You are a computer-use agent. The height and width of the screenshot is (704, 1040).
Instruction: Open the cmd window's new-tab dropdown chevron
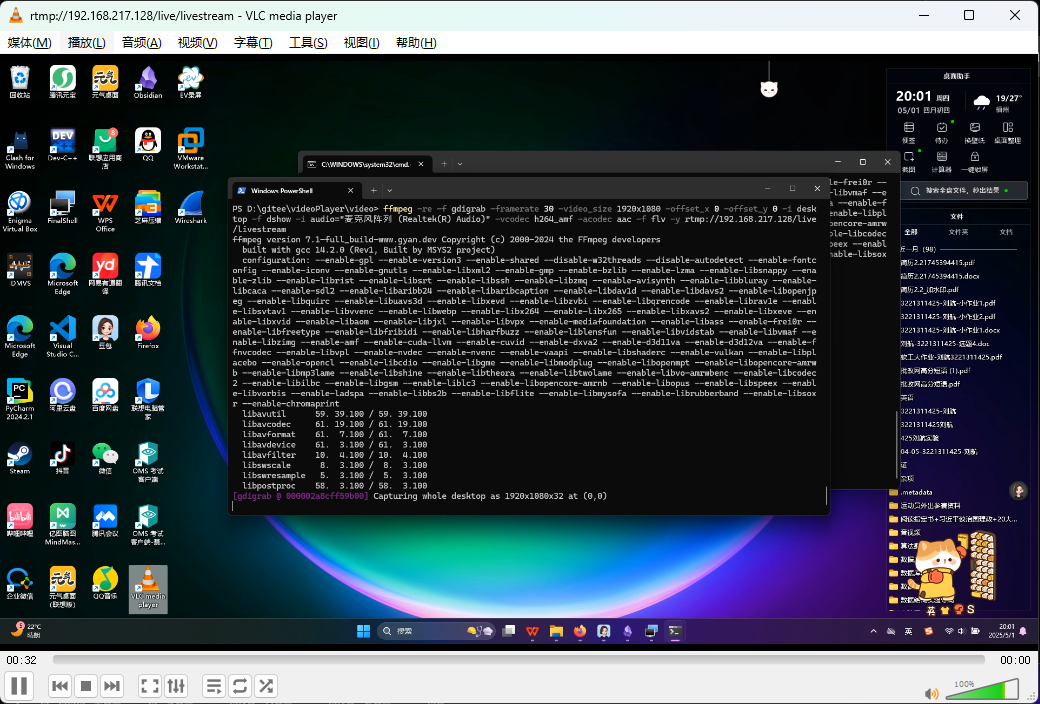coord(460,164)
